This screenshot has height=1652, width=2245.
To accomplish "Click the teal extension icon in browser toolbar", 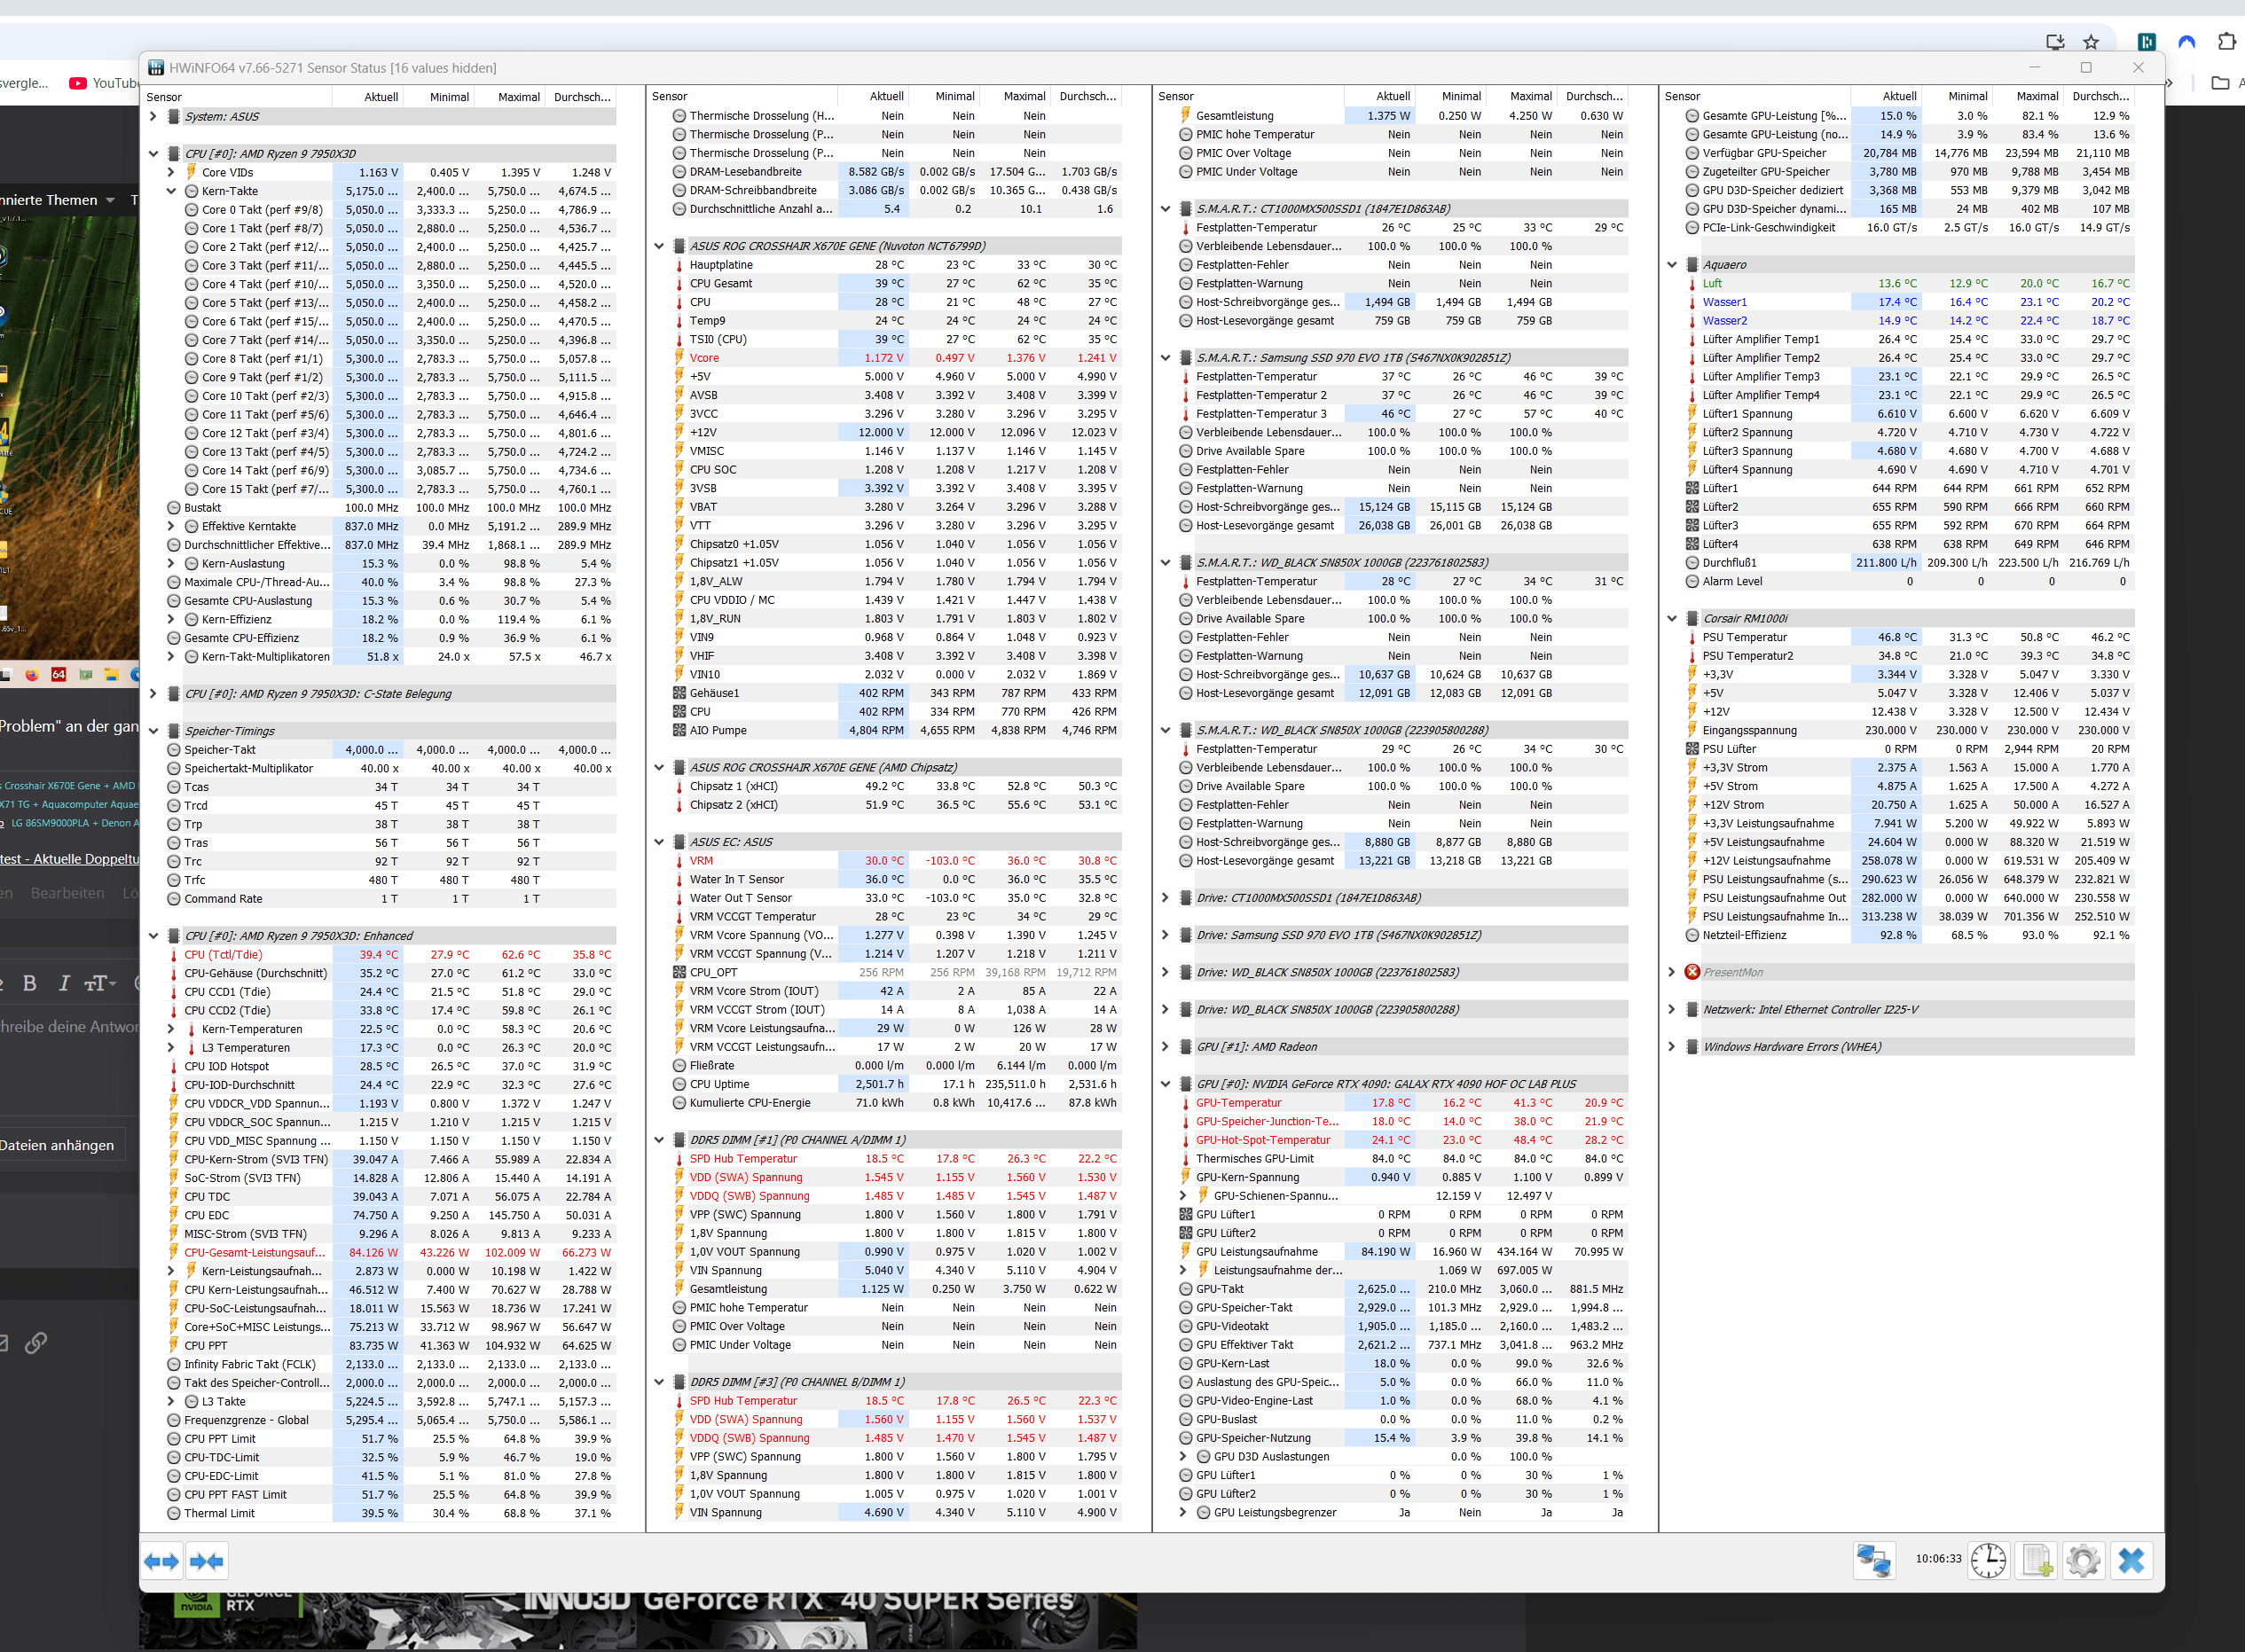I will (x=2147, y=42).
